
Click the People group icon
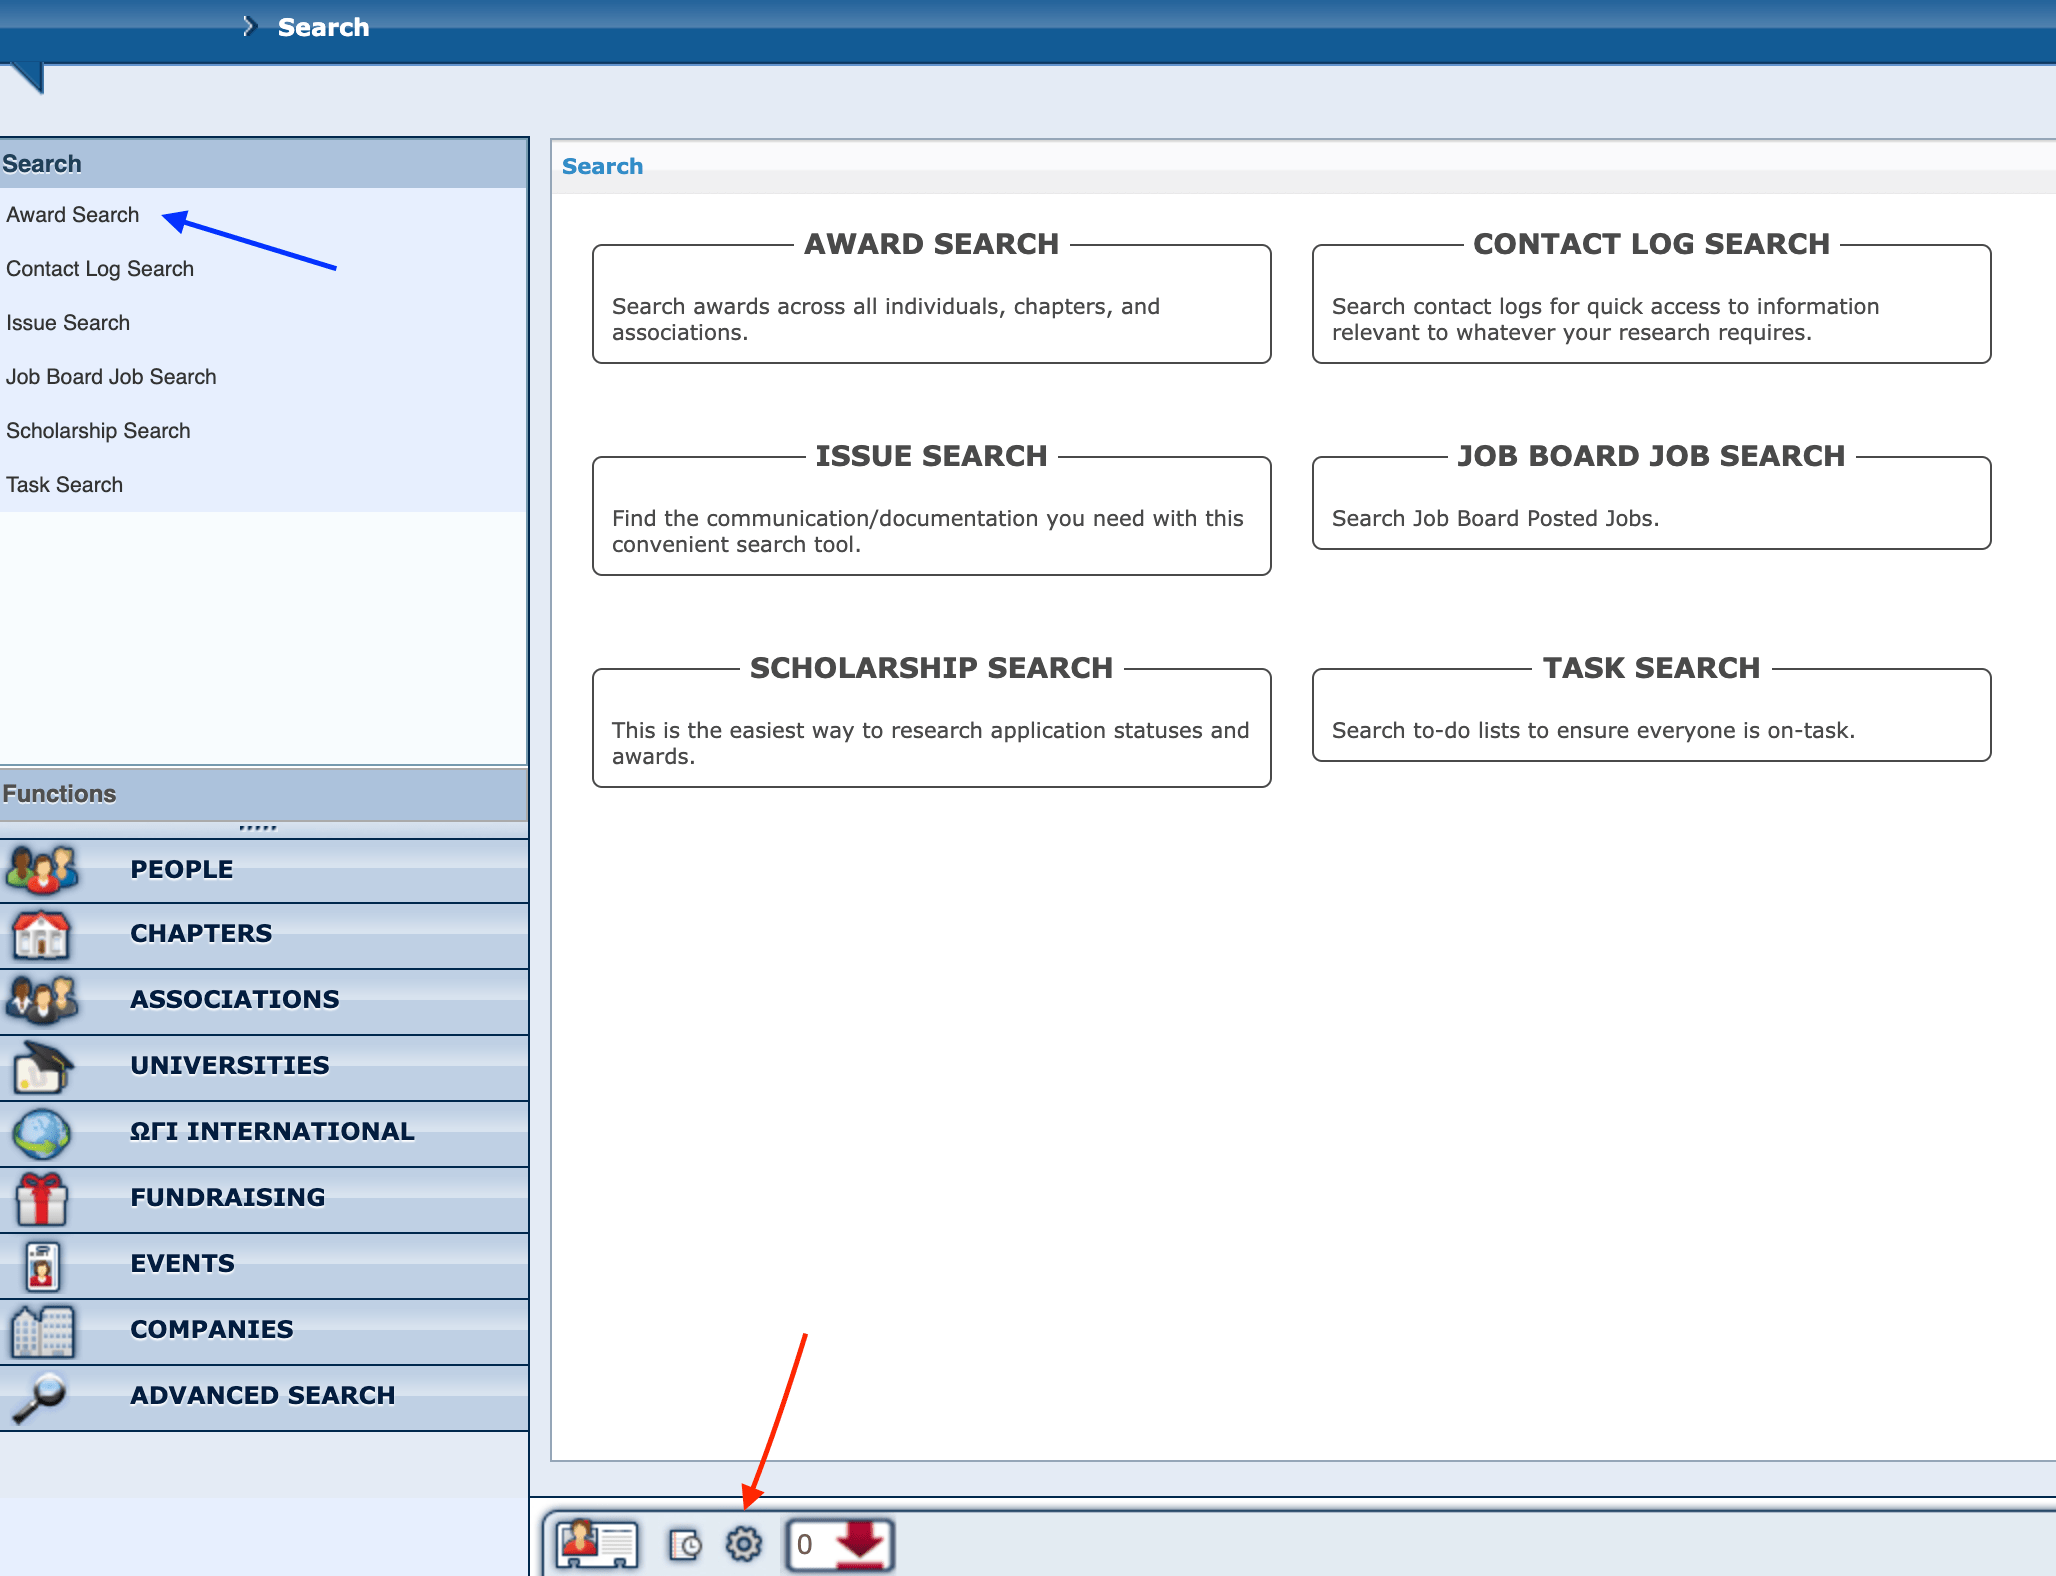41,870
